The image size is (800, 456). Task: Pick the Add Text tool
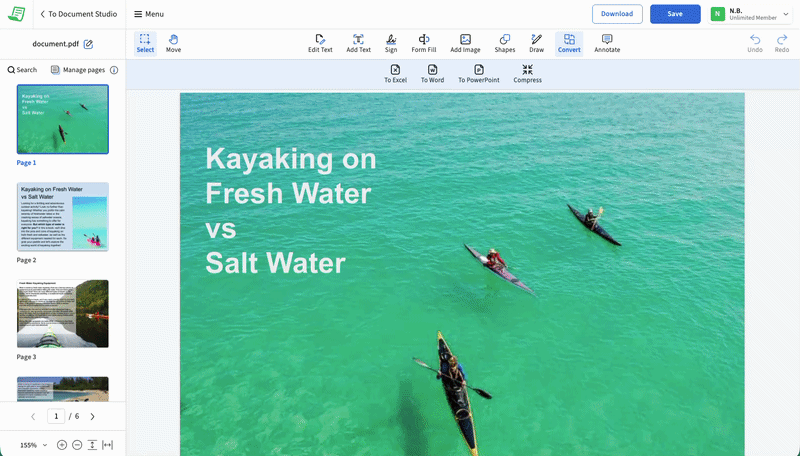point(359,43)
